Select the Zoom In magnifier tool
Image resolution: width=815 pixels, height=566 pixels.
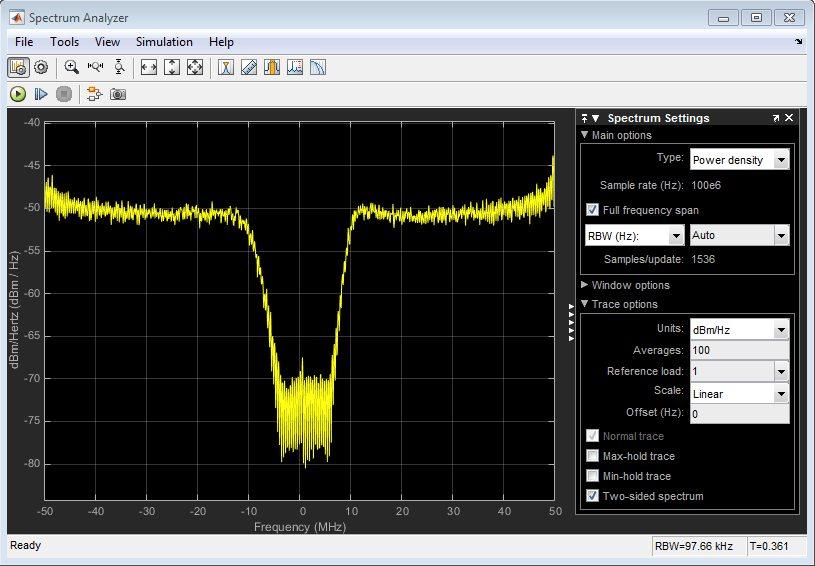pyautogui.click(x=72, y=68)
